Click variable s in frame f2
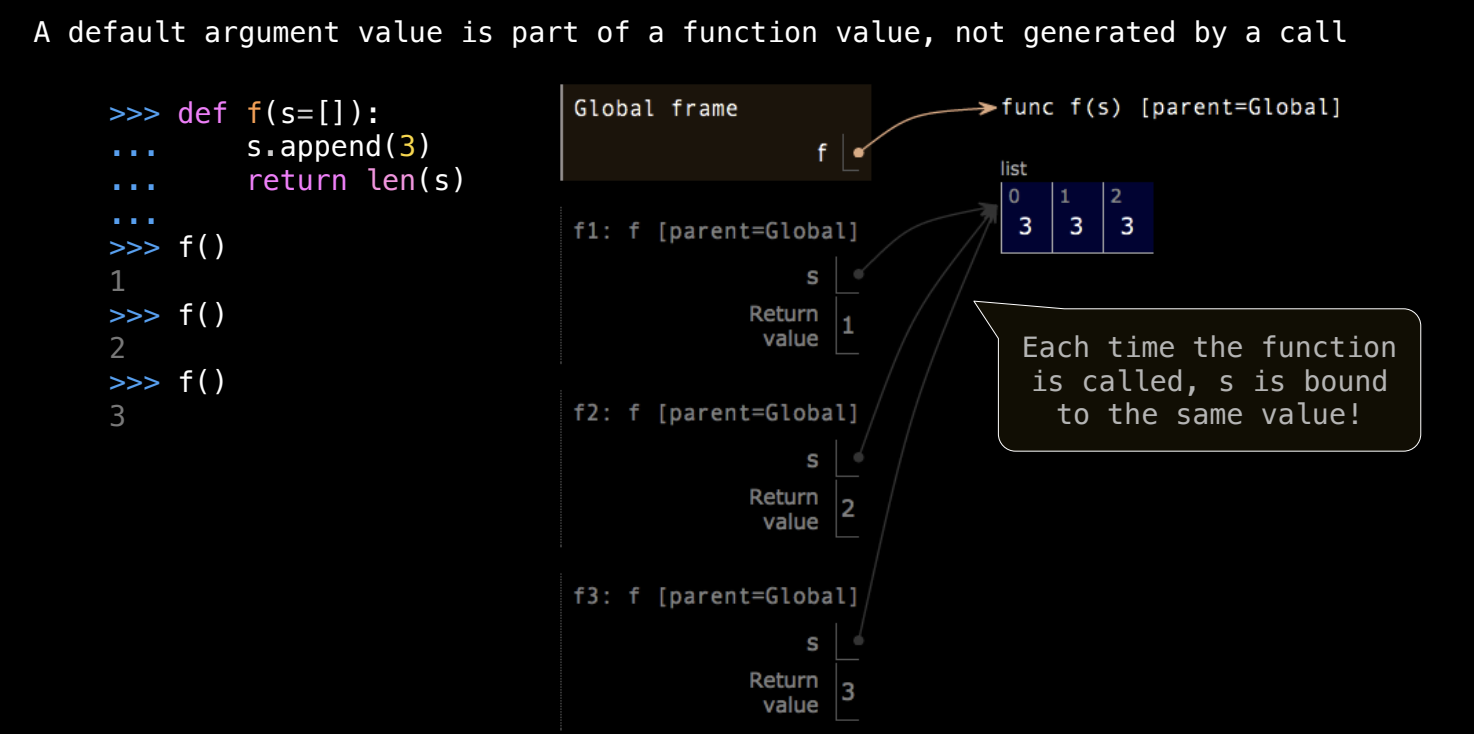This screenshot has height=734, width=1474. click(813, 461)
